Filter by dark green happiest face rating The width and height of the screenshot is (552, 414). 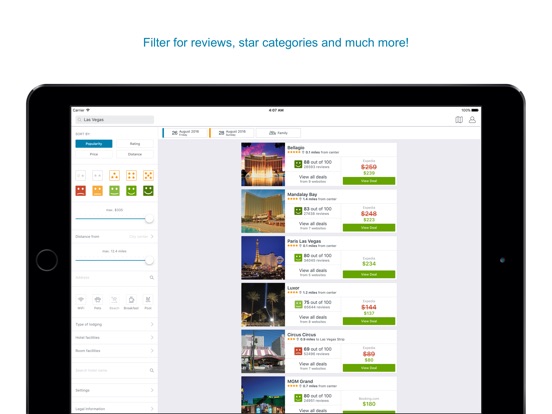148,191
